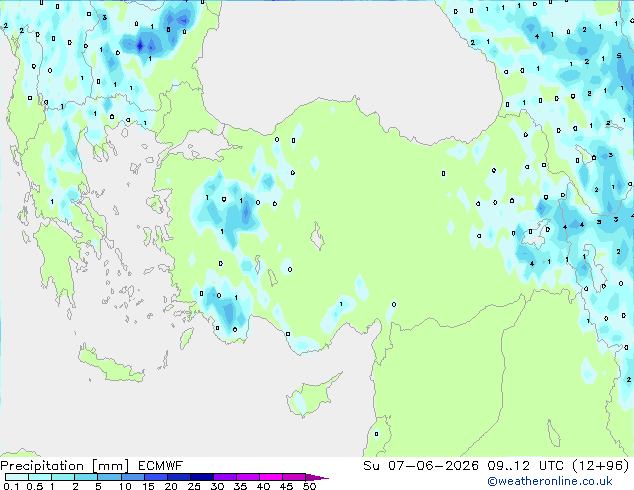Click the '09..12 UTC' time range text
Viewport: 634px width, 490px height.
coord(526,466)
